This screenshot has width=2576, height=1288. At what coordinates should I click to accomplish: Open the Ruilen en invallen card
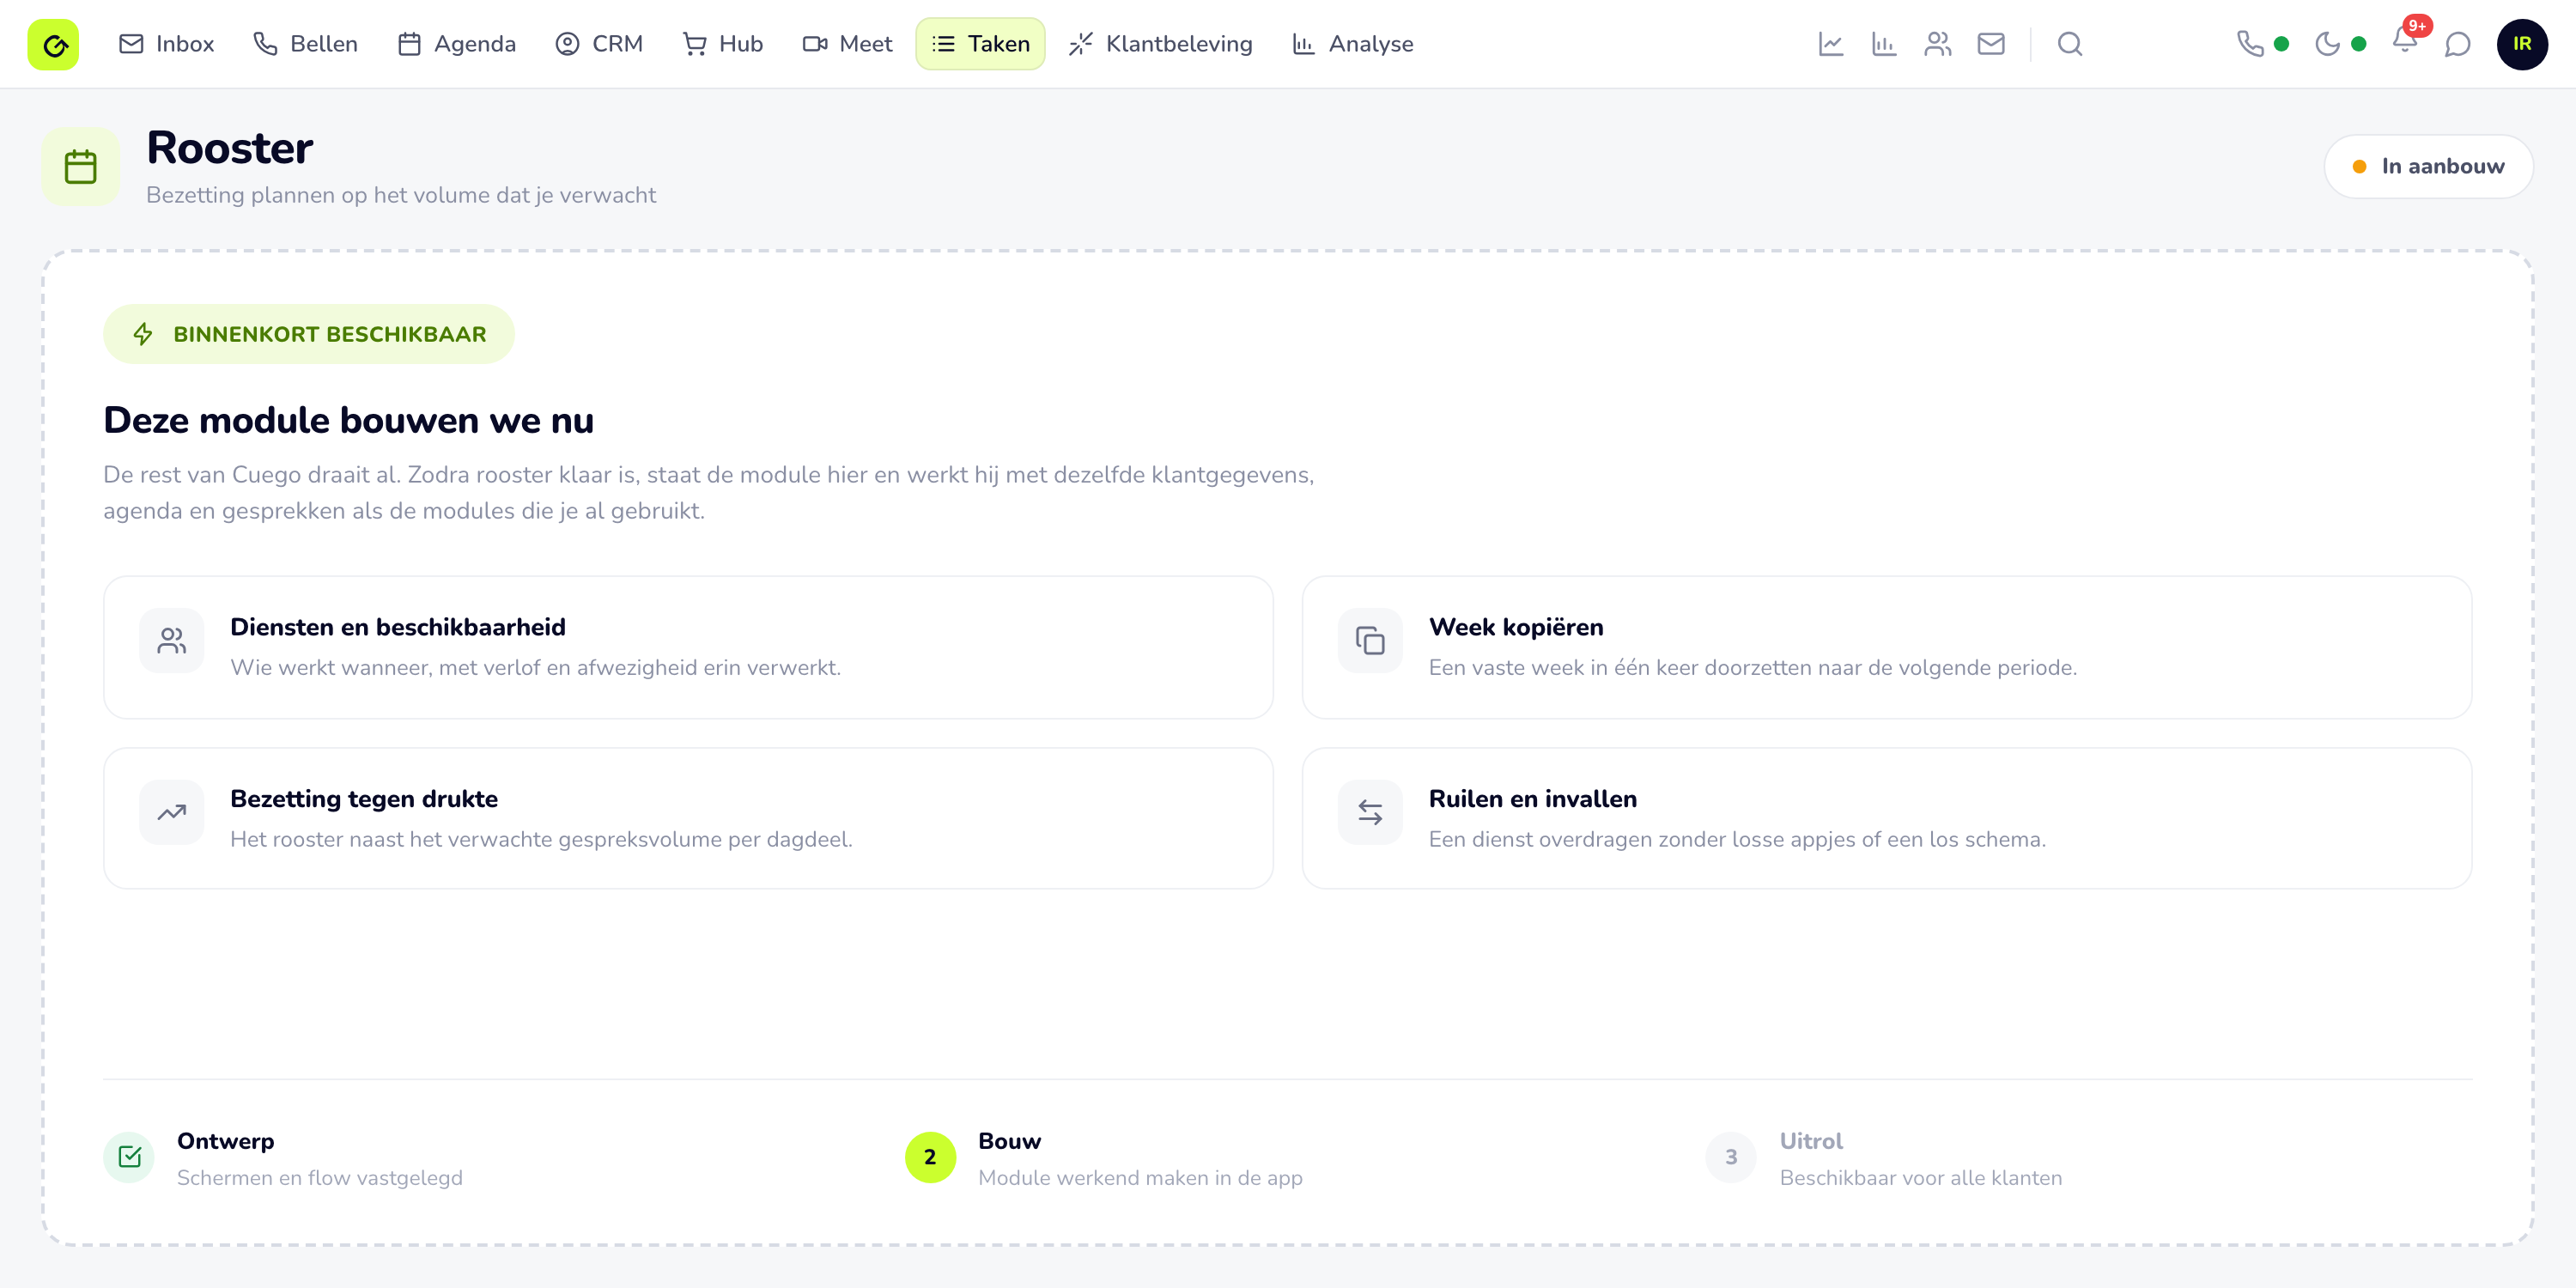[x=1886, y=818]
